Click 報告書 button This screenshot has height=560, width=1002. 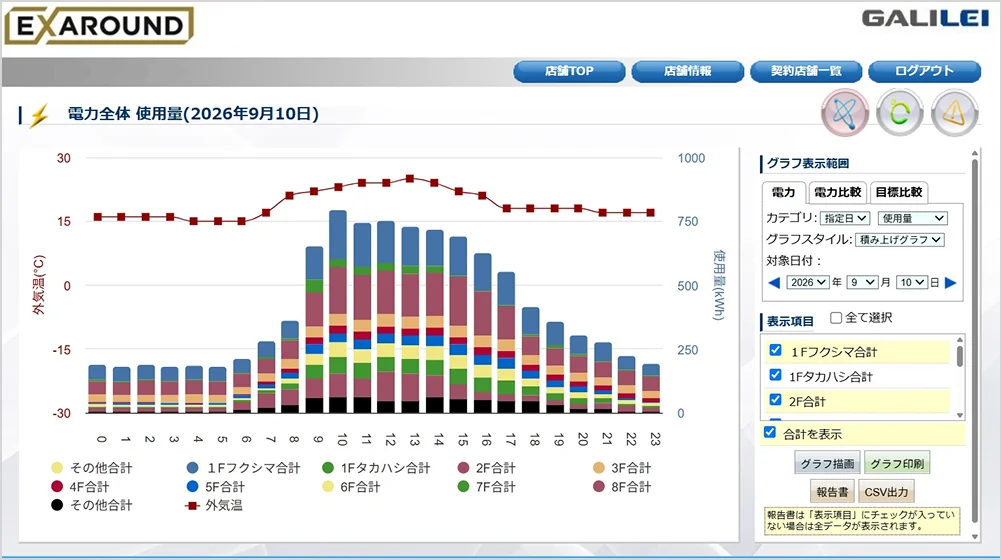[832, 492]
